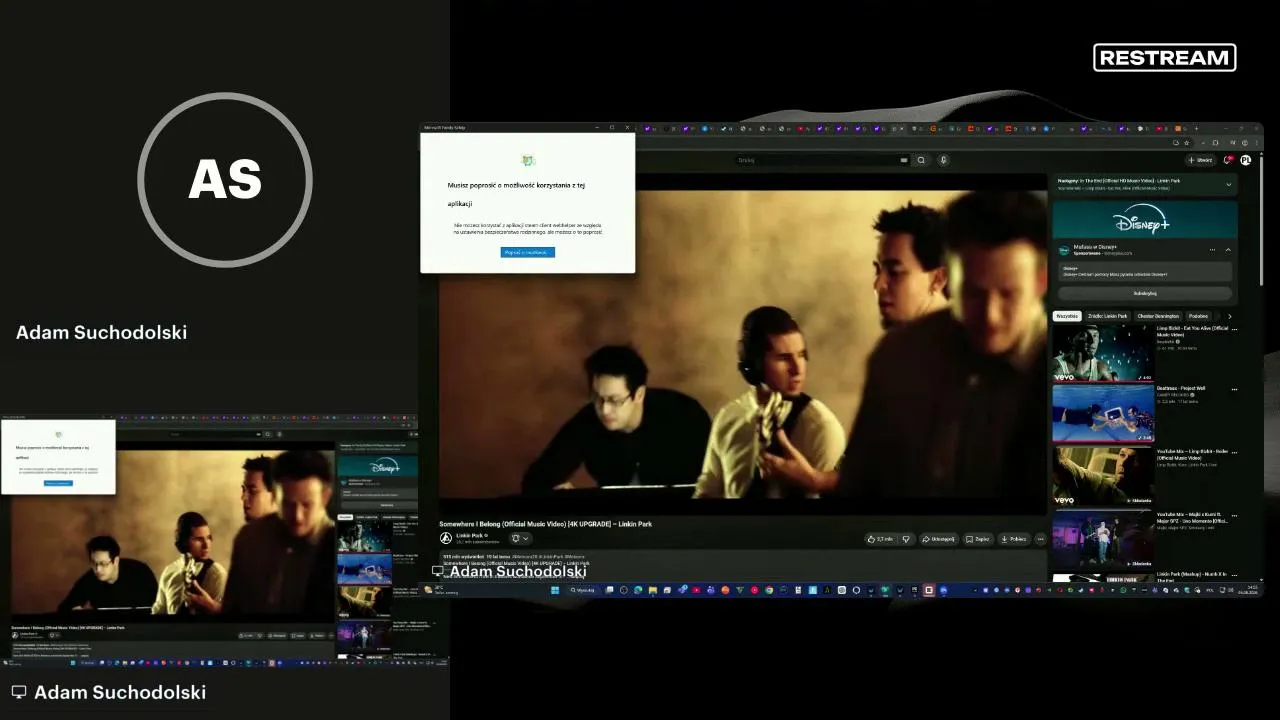Open the subscription notification bell dropdown
The height and width of the screenshot is (720, 1280).
pyautogui.click(x=520, y=538)
